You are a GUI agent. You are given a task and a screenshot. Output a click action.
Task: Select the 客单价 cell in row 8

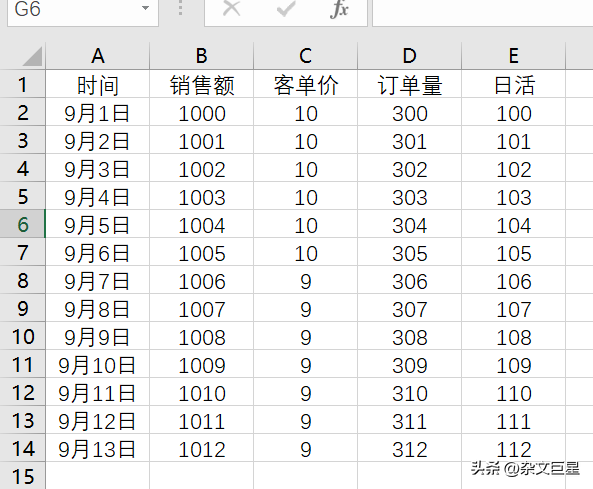coord(306,280)
